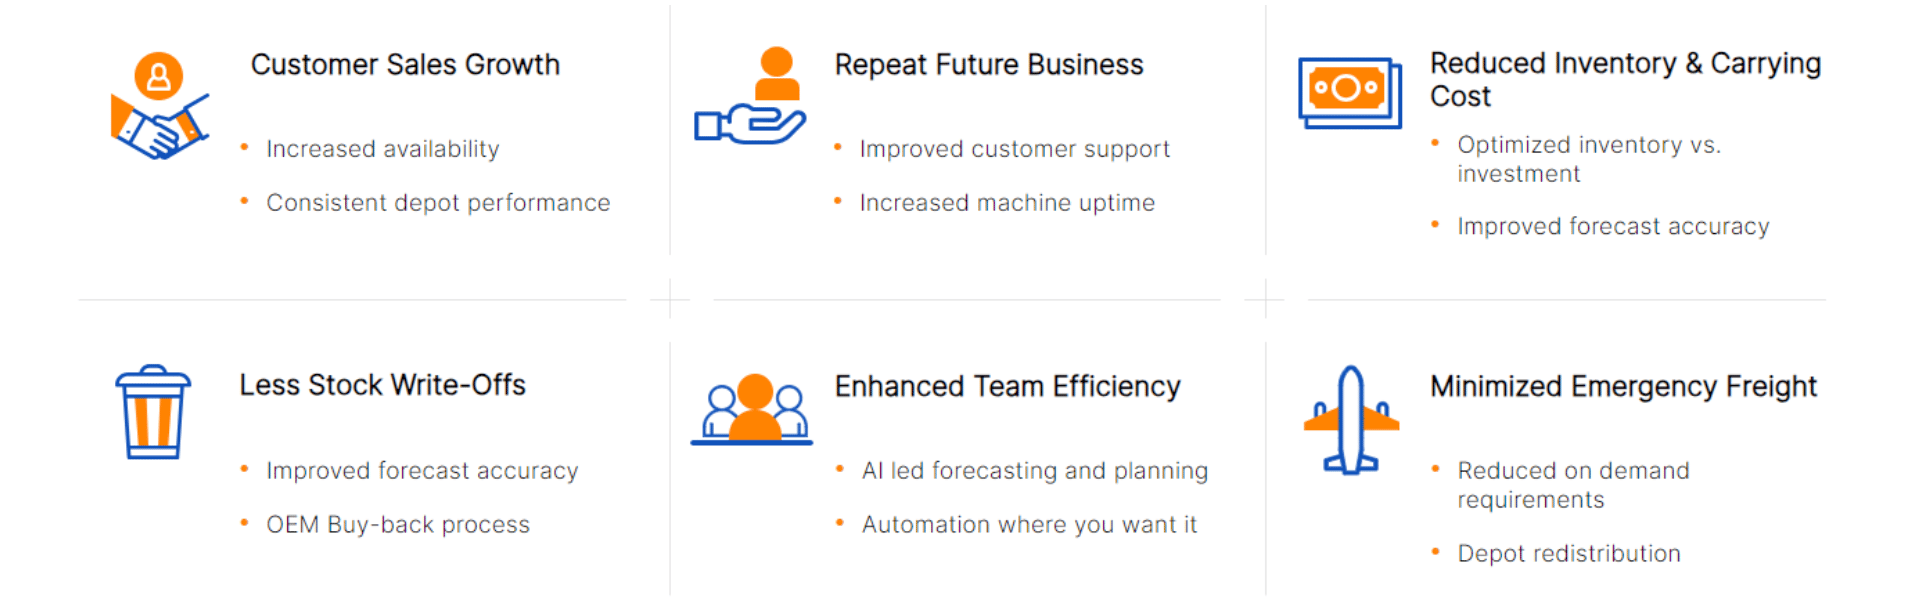Click the Increased machine uptime bullet
The image size is (1916, 615).
click(1007, 203)
